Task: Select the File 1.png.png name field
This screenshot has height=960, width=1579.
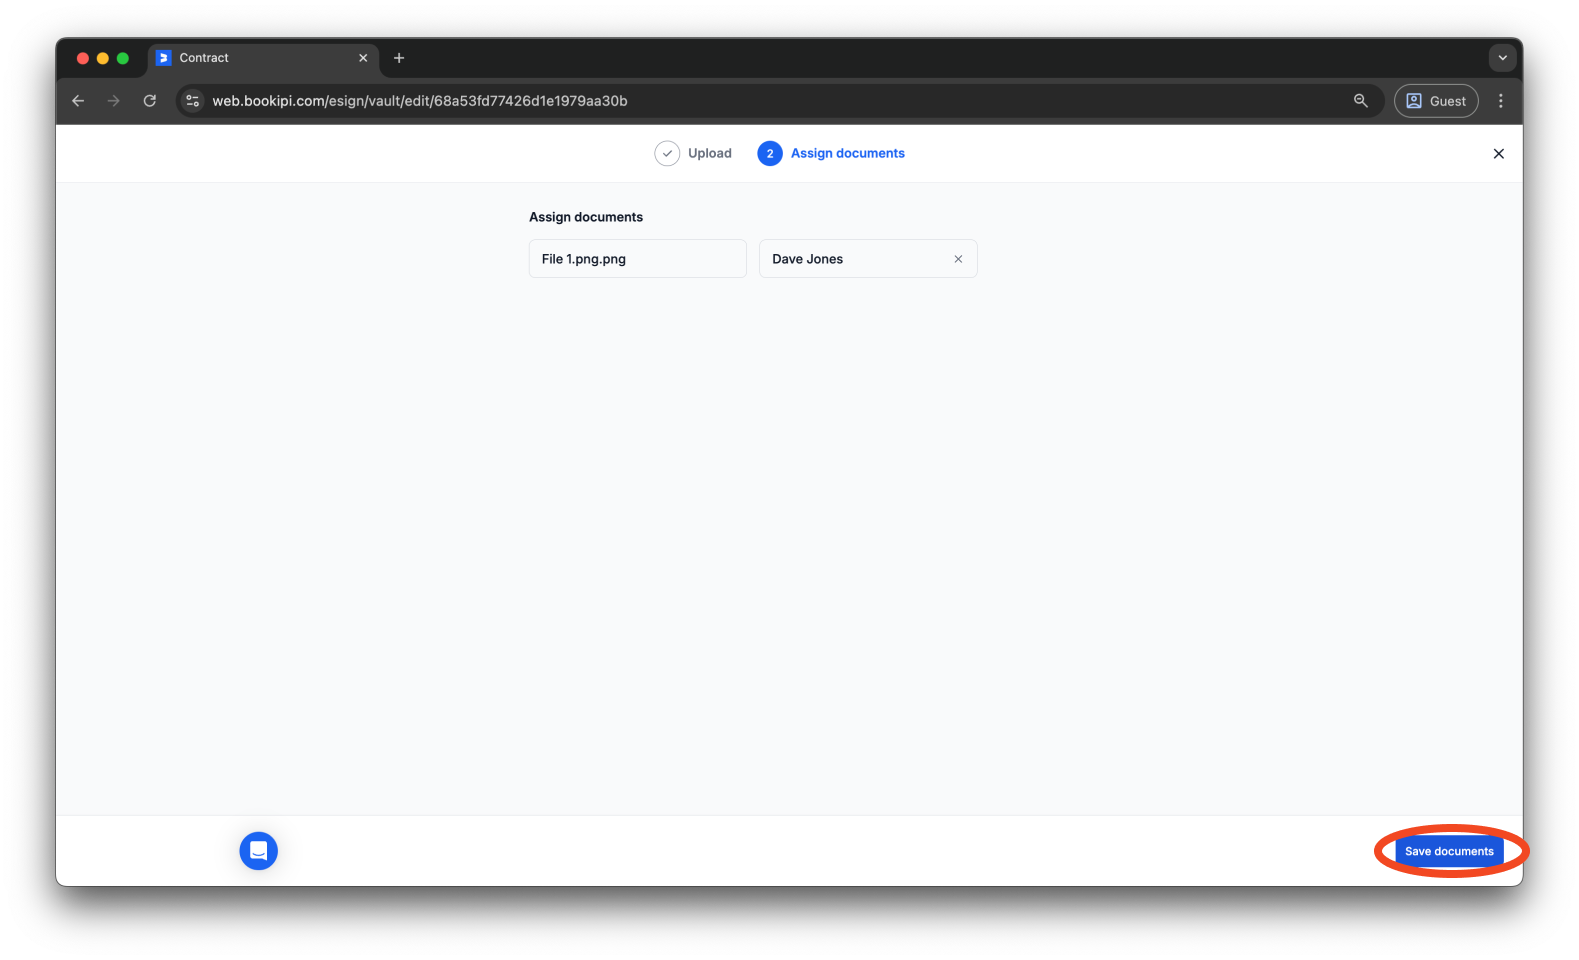Action: tap(638, 259)
